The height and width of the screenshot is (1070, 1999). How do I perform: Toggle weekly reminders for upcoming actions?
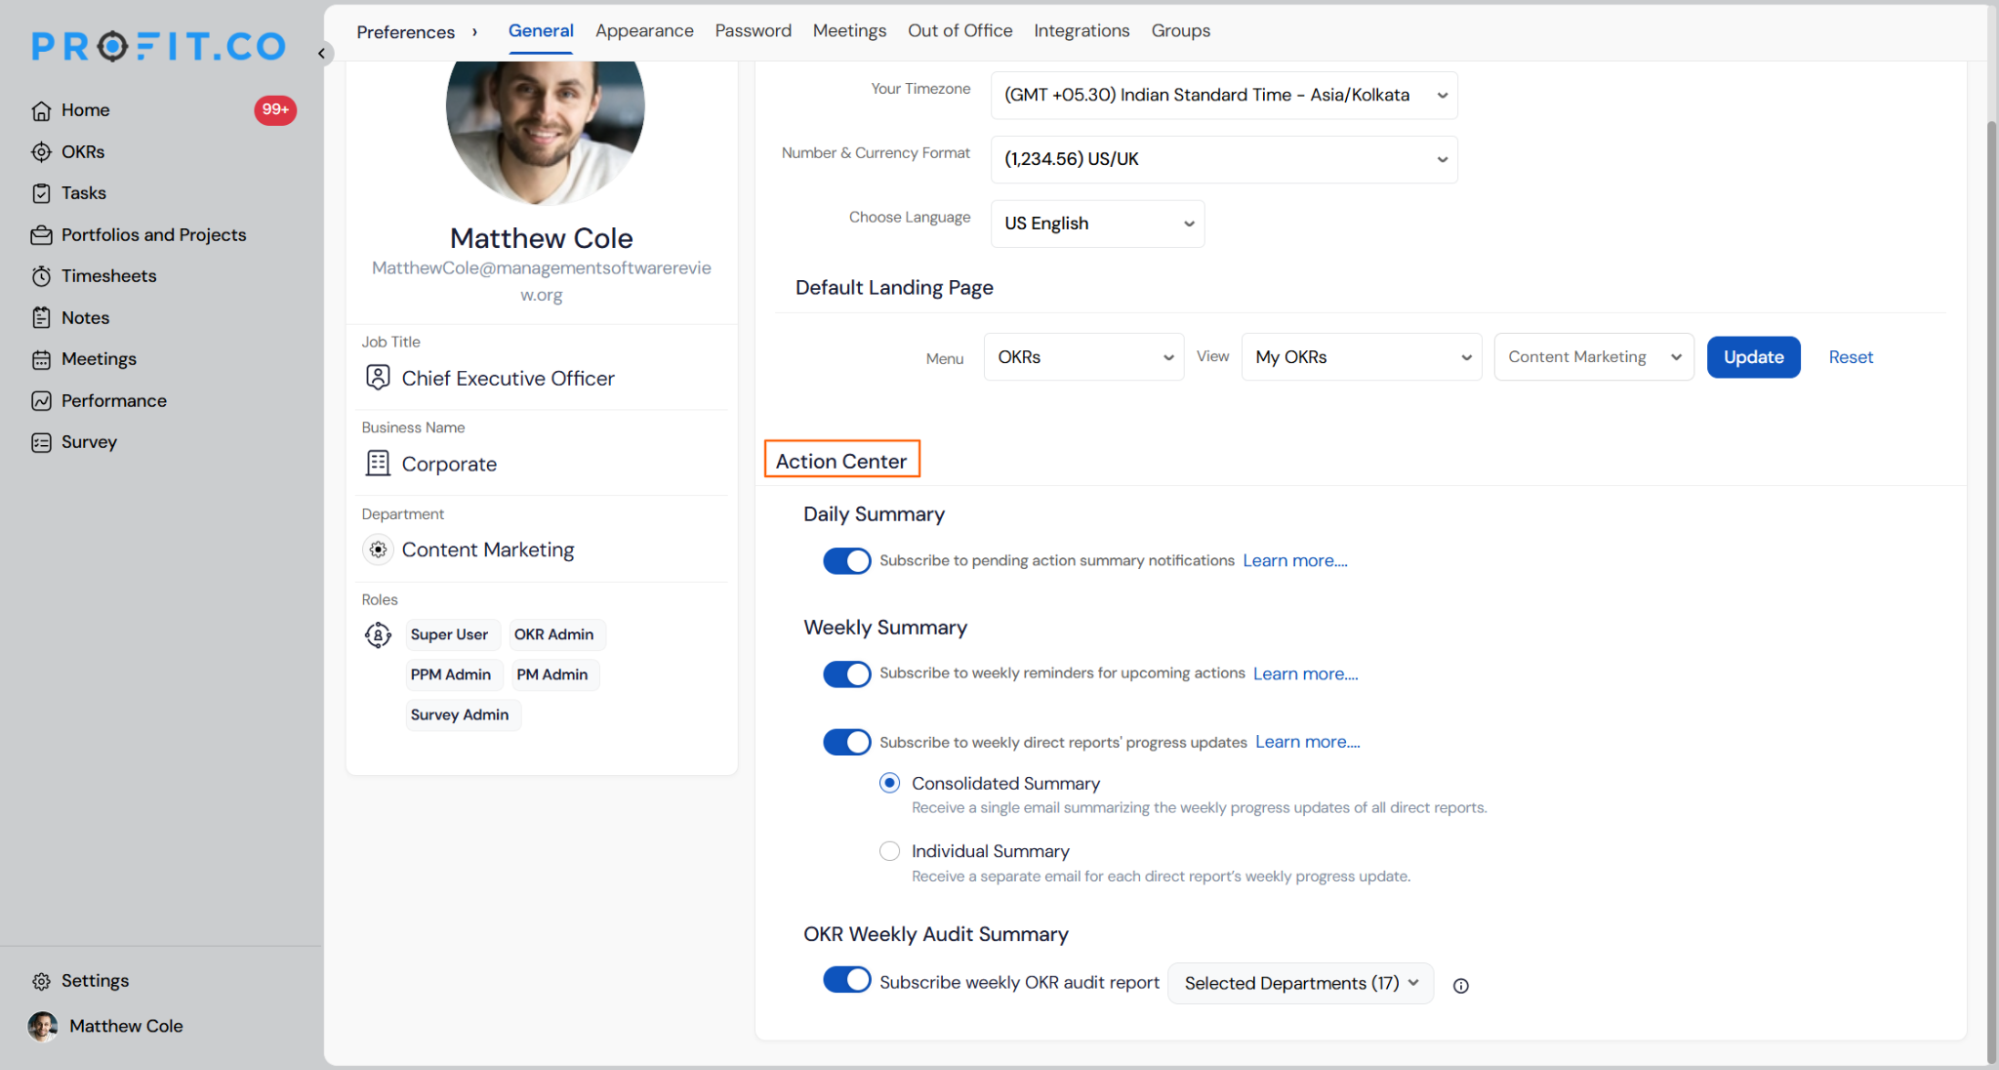846,674
